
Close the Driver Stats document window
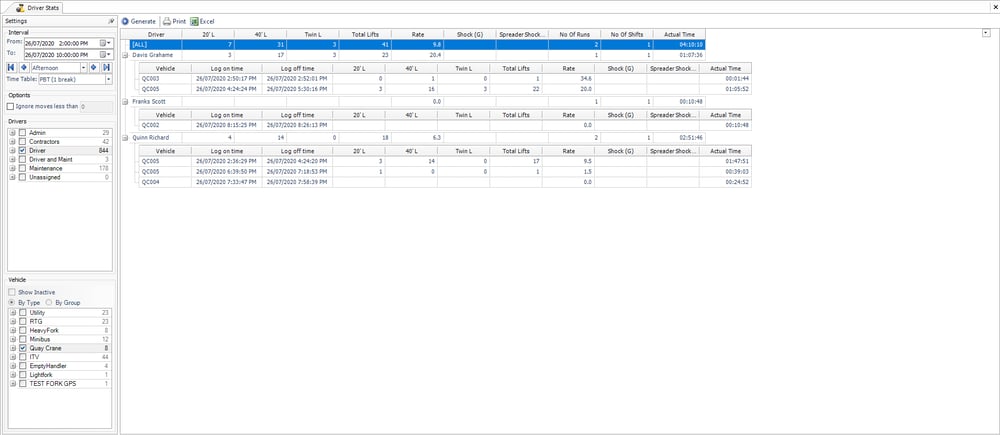pos(996,6)
